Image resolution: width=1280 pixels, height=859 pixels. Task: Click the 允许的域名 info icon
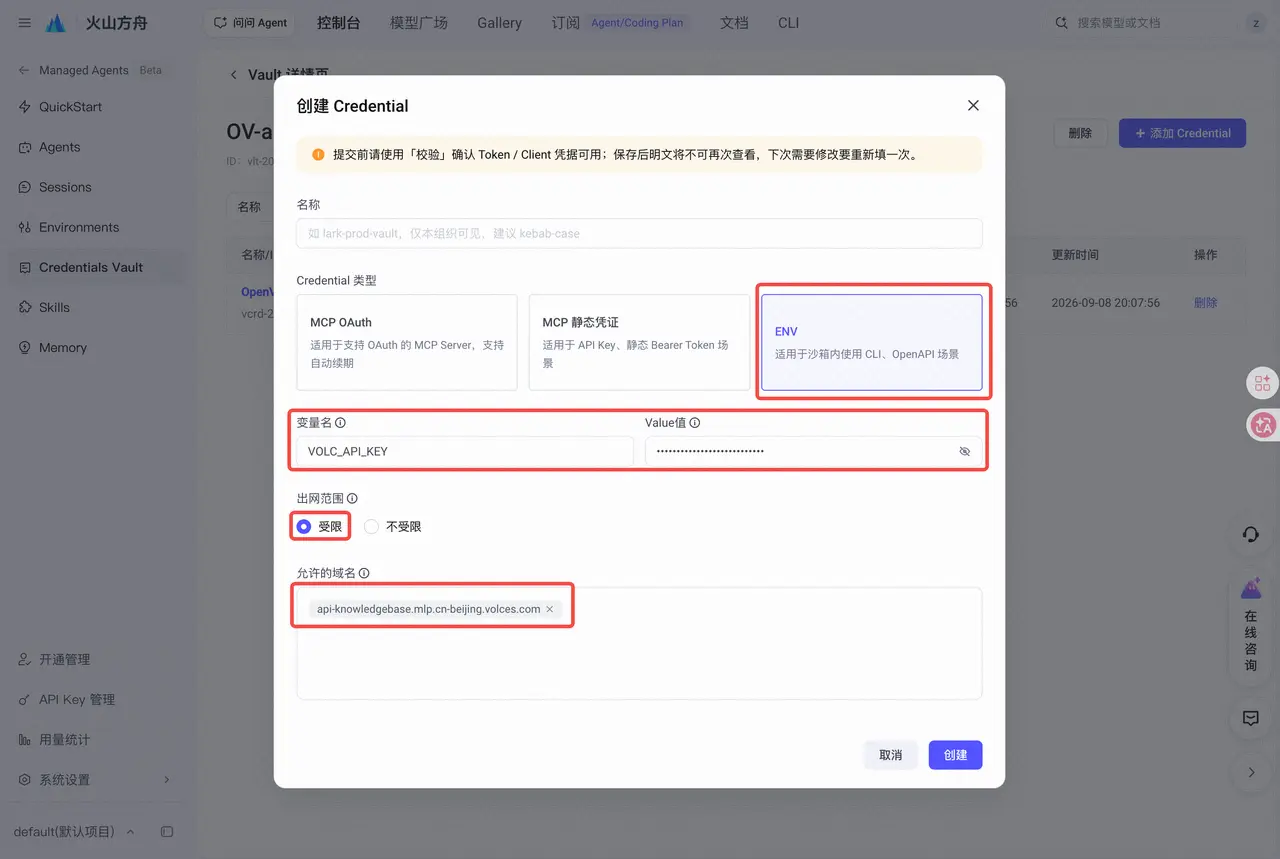364,573
